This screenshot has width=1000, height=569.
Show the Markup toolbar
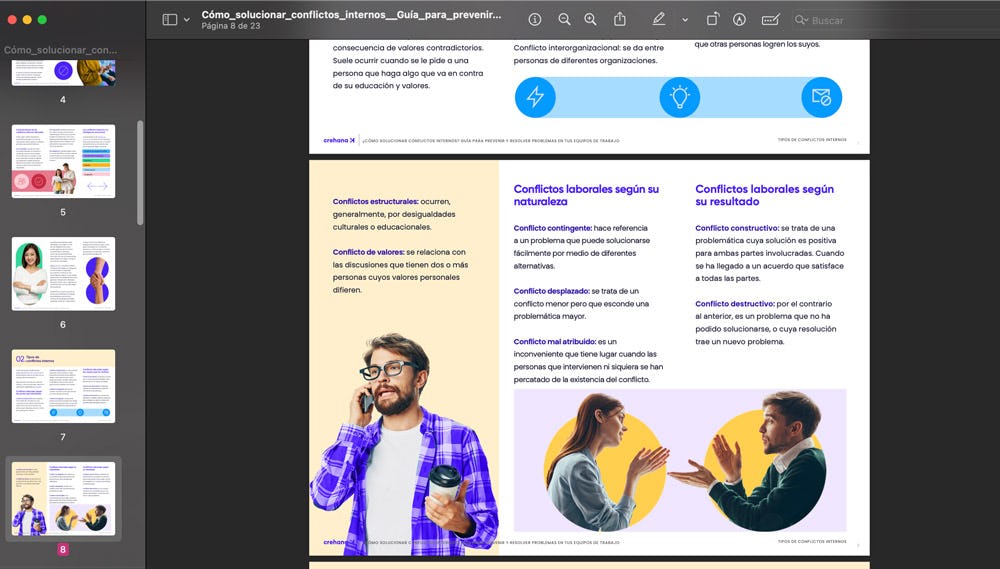[740, 20]
